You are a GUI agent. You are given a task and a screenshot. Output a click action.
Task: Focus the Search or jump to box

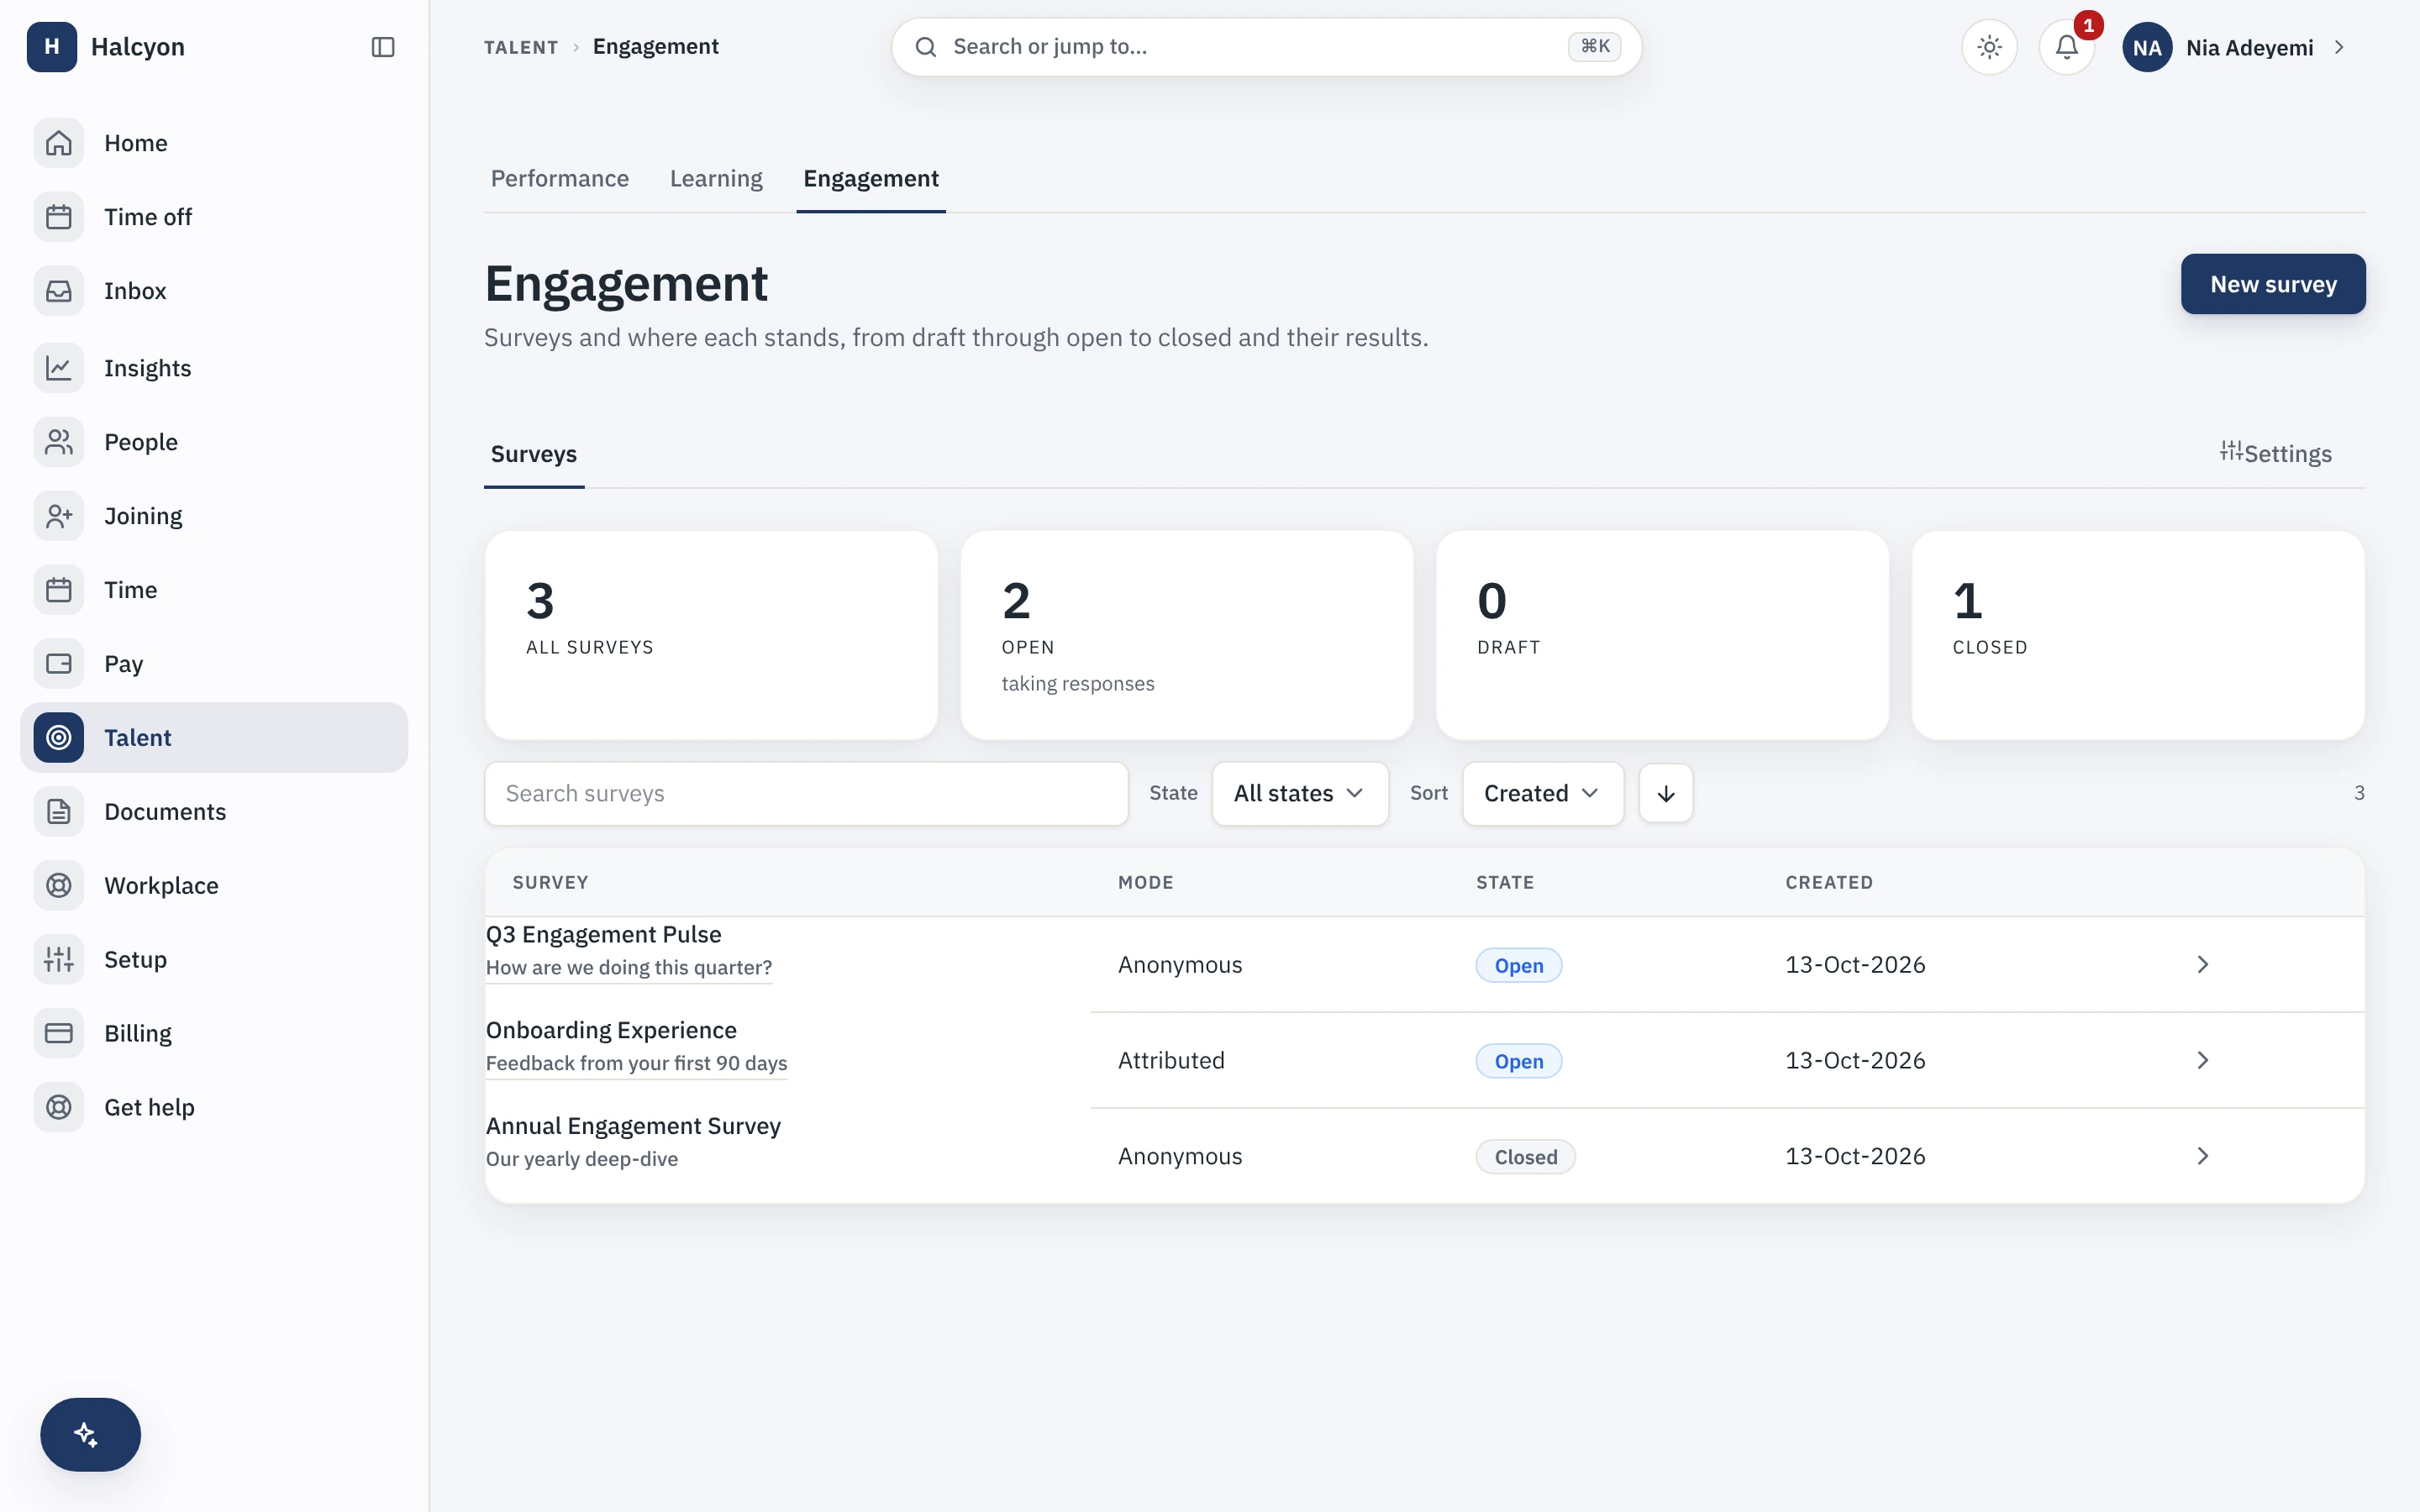pos(1266,47)
